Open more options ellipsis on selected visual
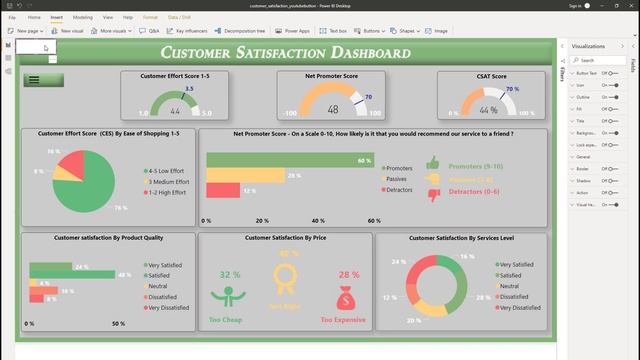Screen dimensions: 640x360 (53, 60)
